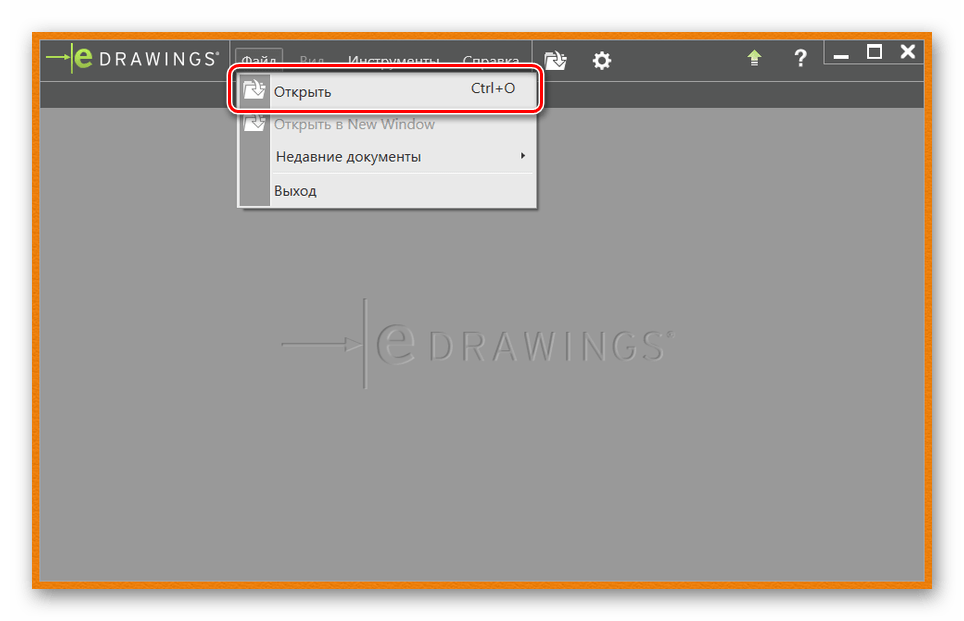The height and width of the screenshot is (621, 964).
Task: Click the Open file icon in the toolbar
Action: click(x=555, y=60)
